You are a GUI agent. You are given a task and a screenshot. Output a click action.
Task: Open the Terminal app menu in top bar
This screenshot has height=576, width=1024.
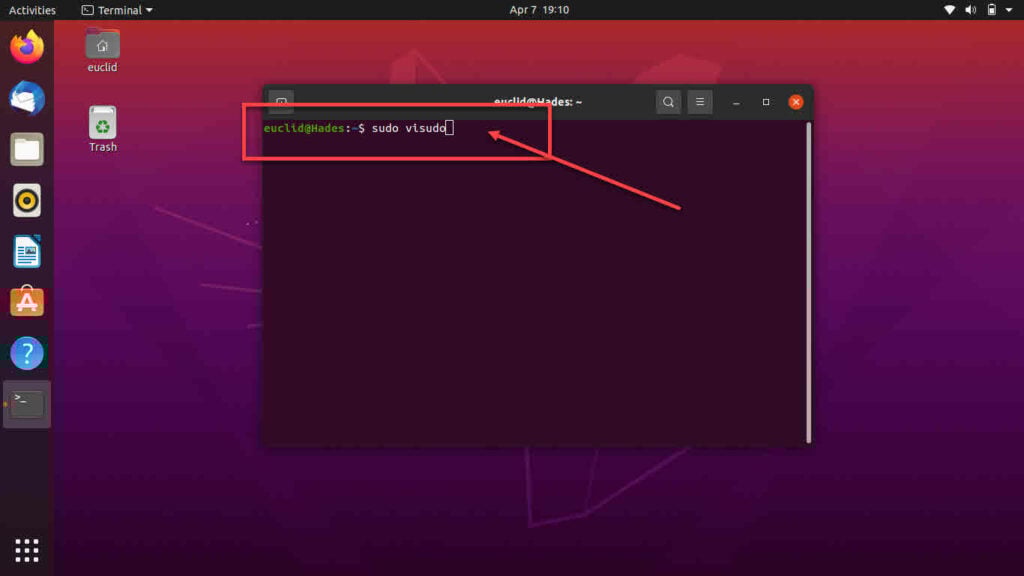click(117, 10)
